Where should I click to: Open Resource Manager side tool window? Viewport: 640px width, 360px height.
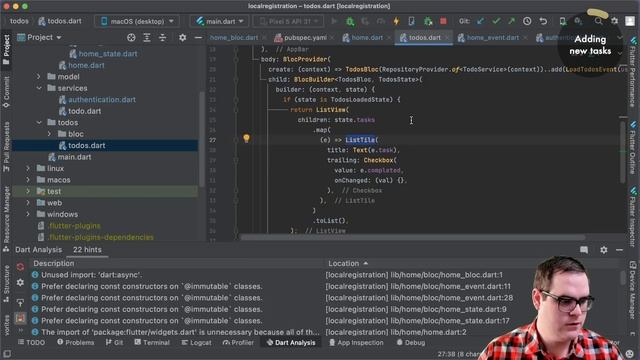pyautogui.click(x=6, y=218)
